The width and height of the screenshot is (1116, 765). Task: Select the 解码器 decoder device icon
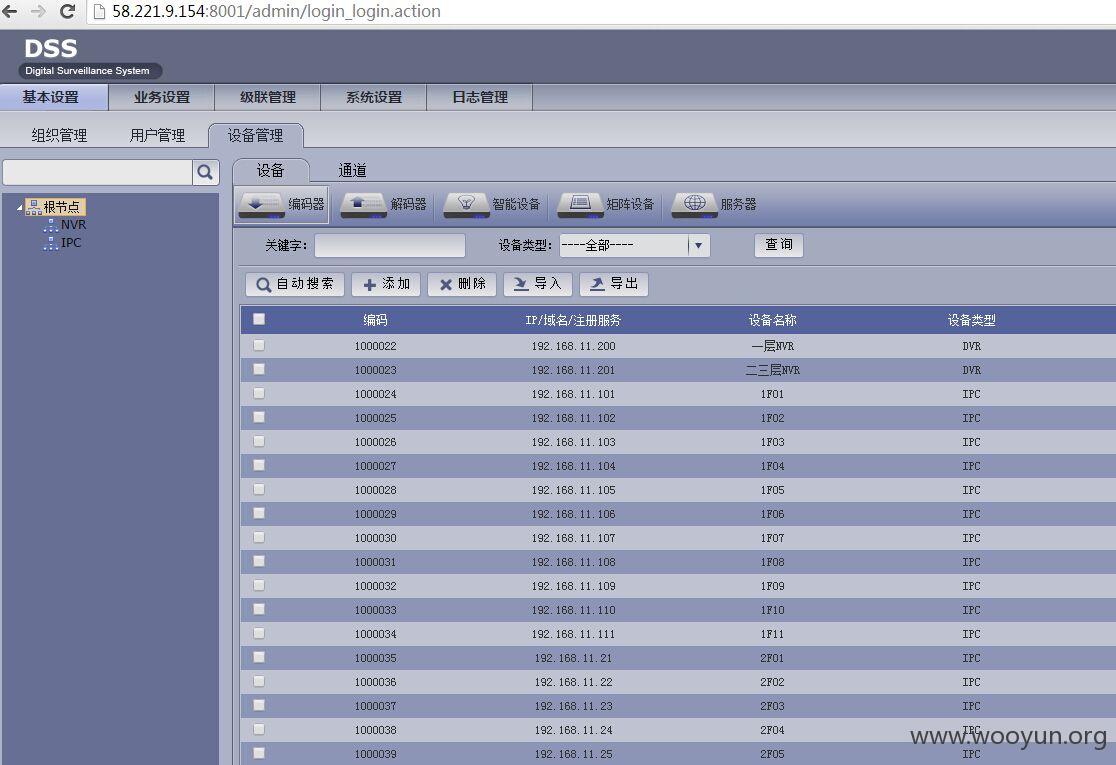click(364, 204)
